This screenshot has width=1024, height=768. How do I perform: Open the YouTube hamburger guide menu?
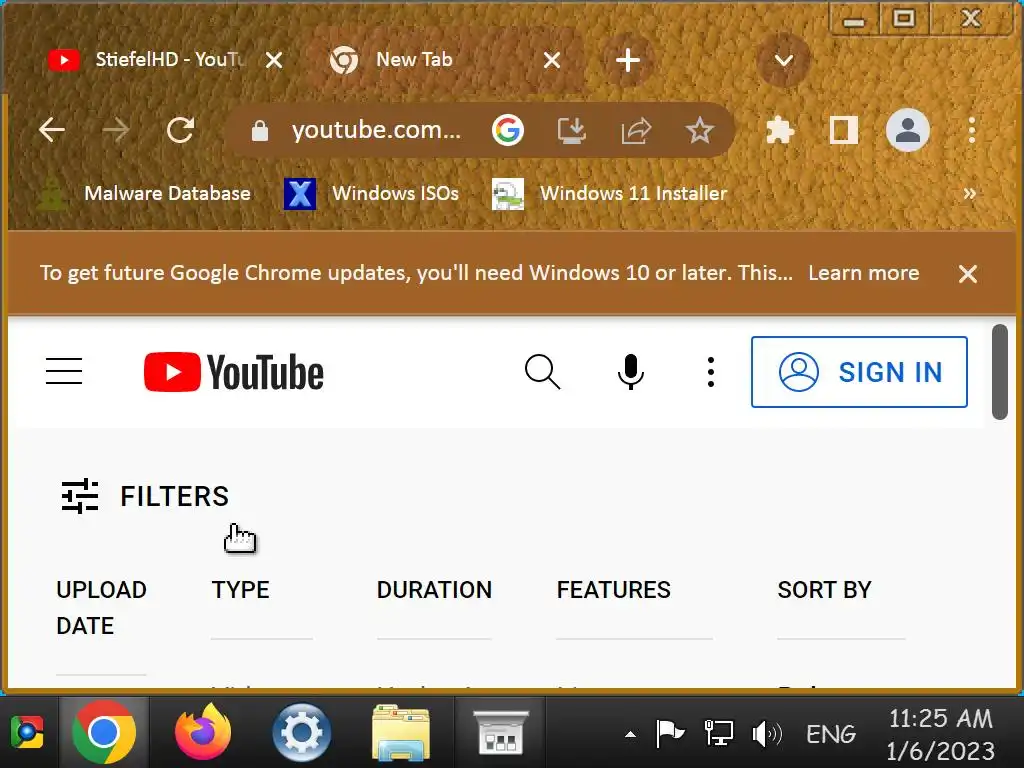point(64,371)
